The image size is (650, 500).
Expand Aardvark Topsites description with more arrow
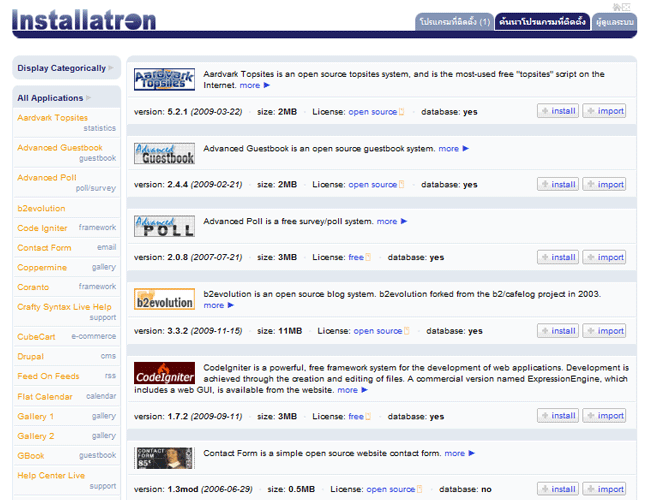click(255, 85)
